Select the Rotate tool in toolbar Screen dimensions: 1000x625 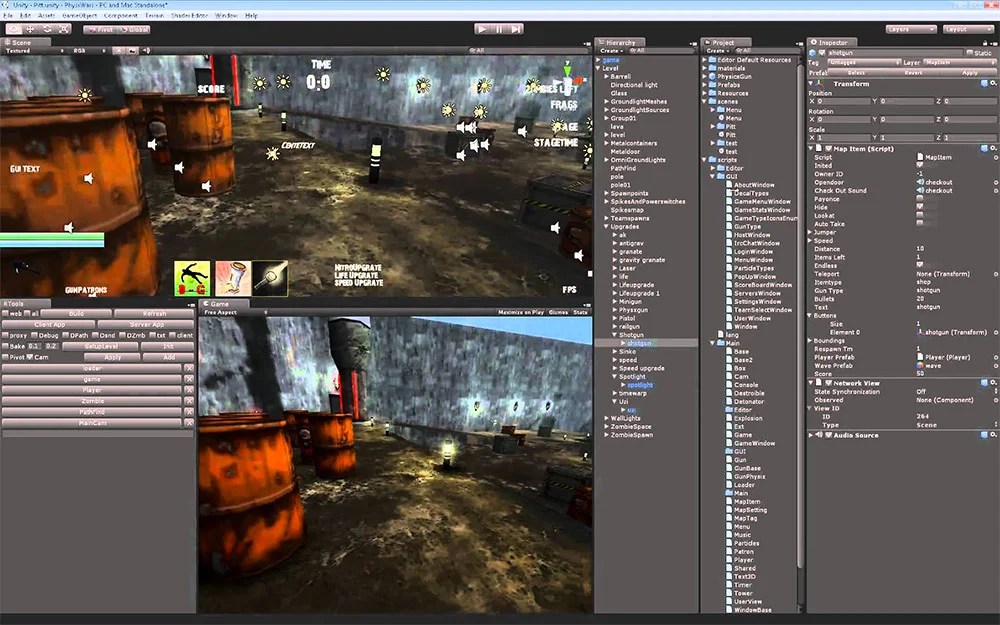click(x=48, y=29)
